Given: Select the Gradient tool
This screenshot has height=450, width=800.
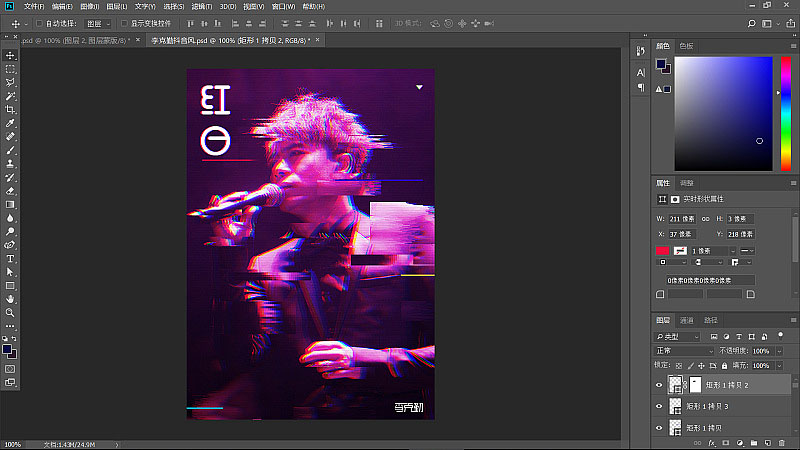Looking at the screenshot, I should point(10,205).
